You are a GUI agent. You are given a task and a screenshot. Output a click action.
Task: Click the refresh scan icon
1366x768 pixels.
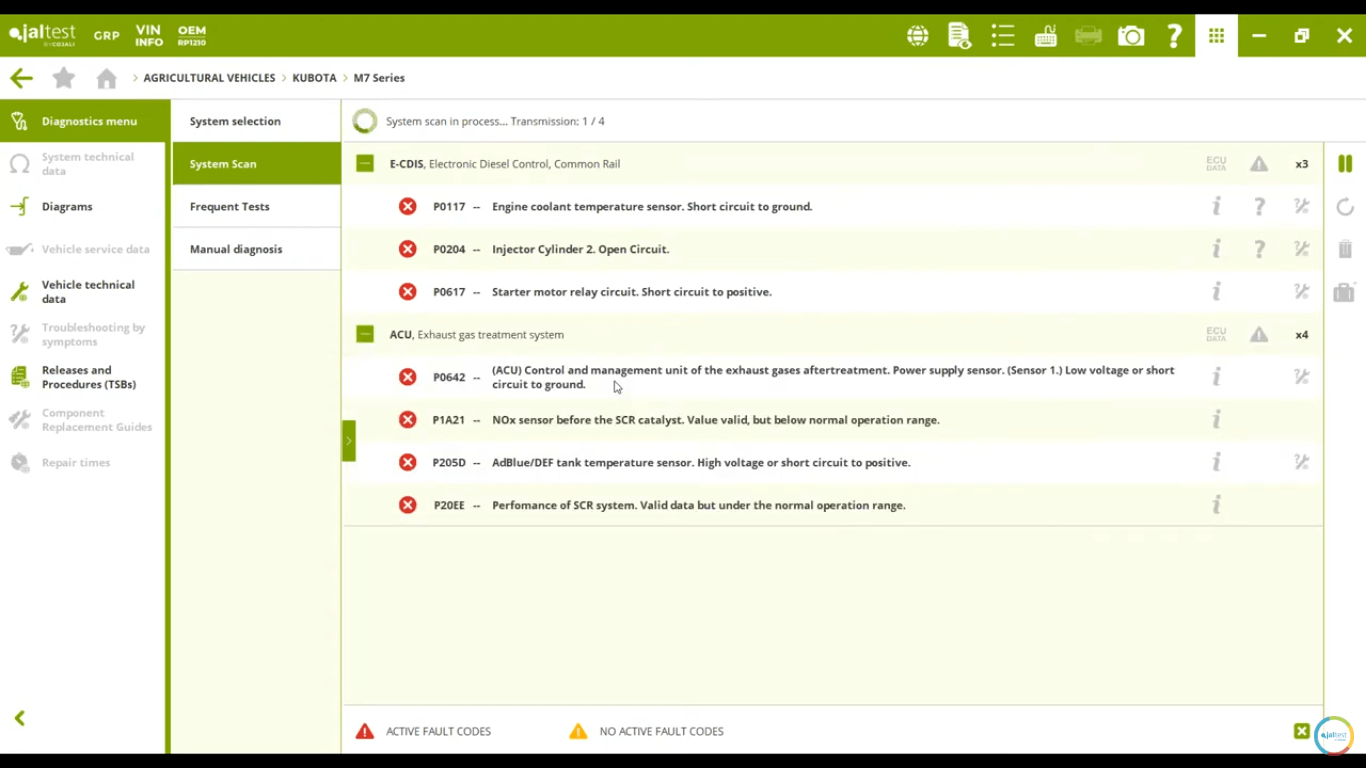pos(1345,207)
